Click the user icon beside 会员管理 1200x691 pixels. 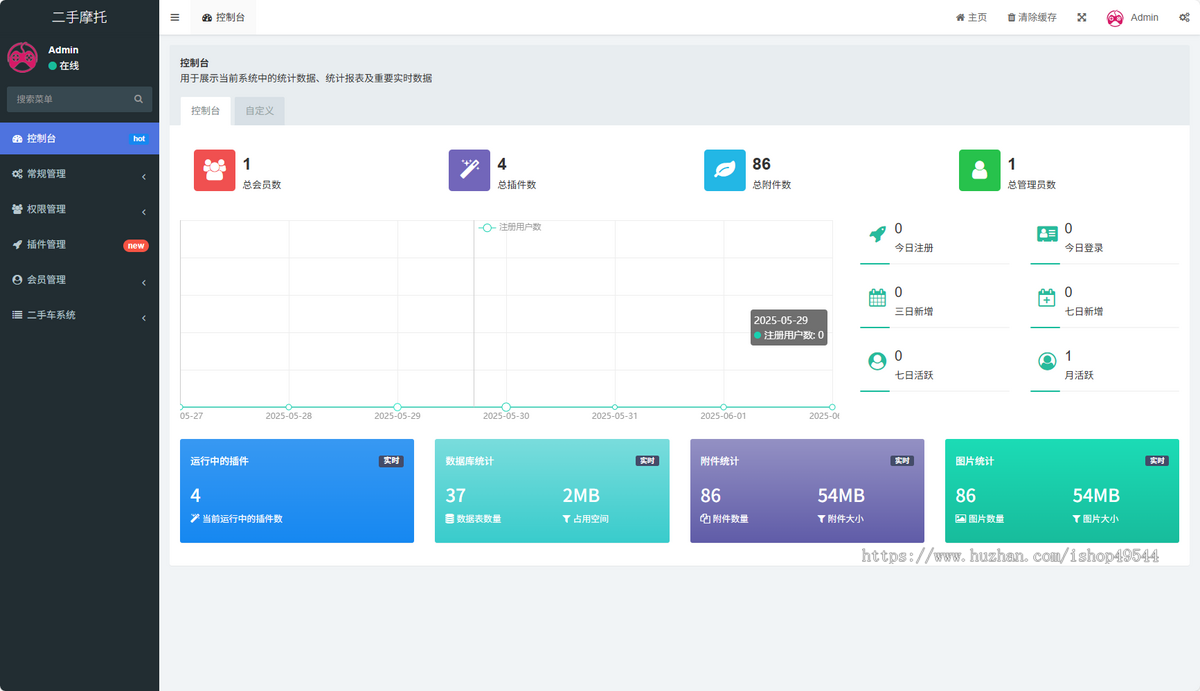coord(17,280)
